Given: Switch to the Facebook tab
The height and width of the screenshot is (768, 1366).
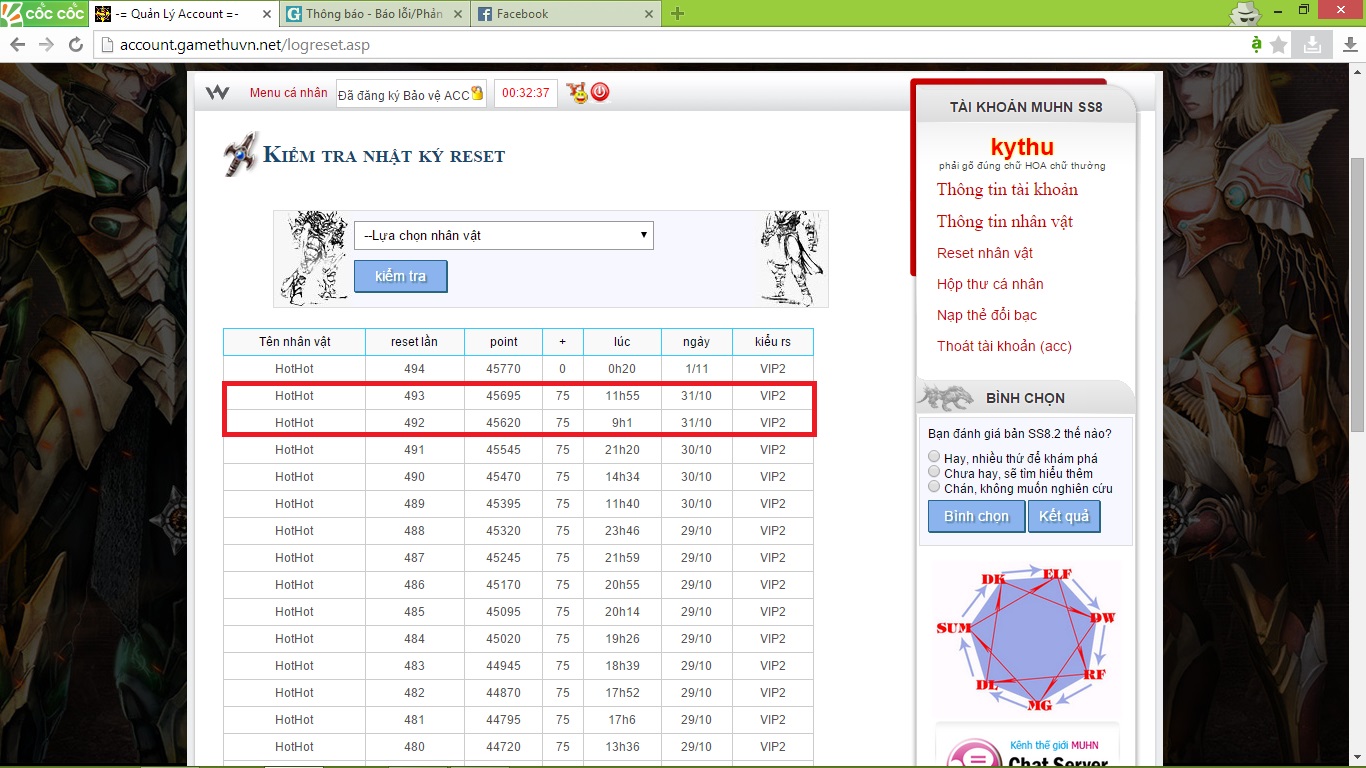Looking at the screenshot, I should [566, 14].
